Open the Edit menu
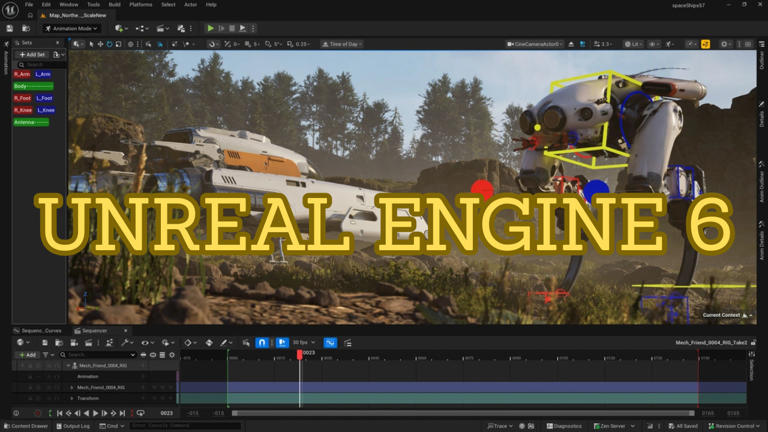Image resolution: width=768 pixels, height=432 pixels. tap(46, 4)
